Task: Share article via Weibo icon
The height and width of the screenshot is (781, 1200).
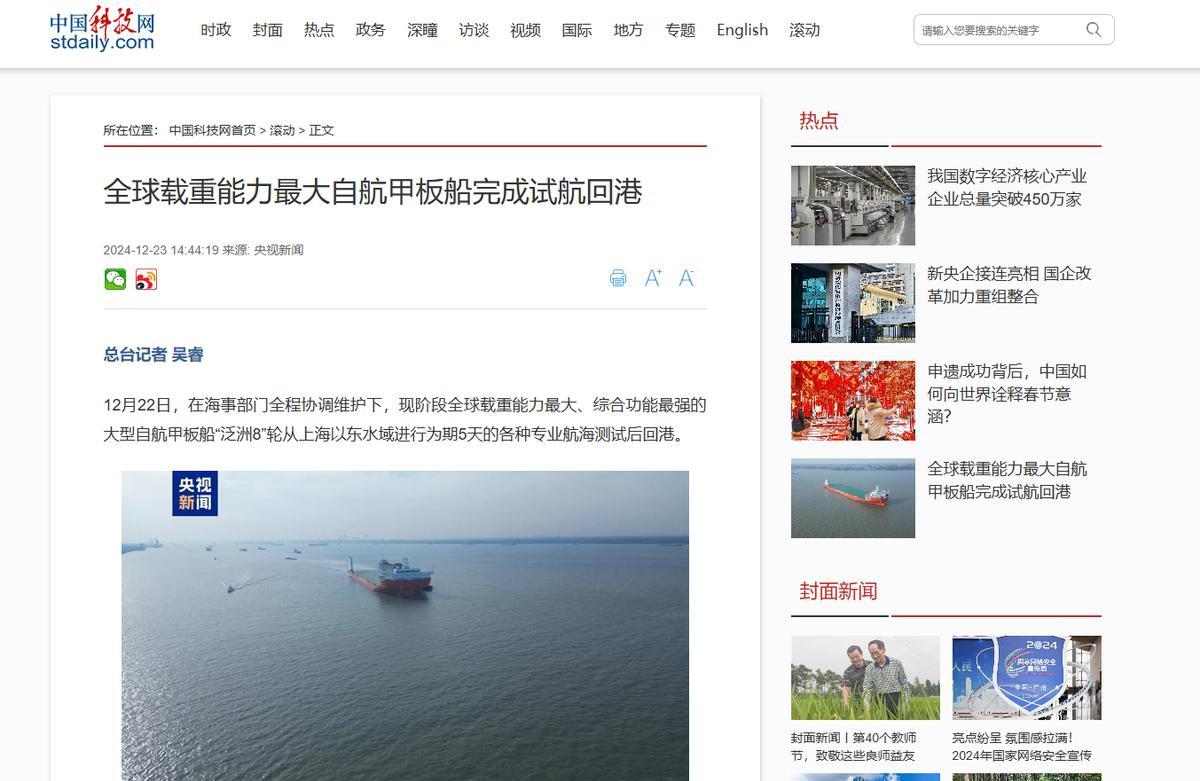Action: click(146, 280)
